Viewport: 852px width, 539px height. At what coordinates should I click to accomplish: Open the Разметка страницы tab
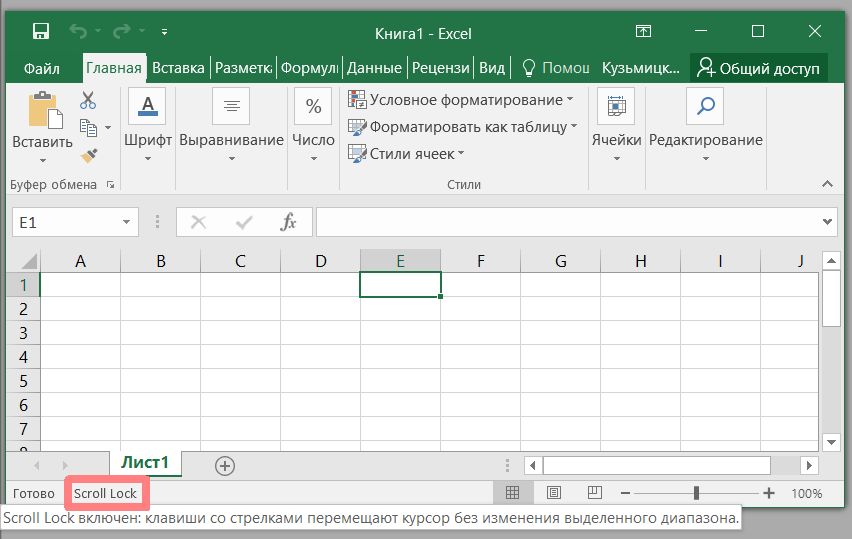pos(243,68)
